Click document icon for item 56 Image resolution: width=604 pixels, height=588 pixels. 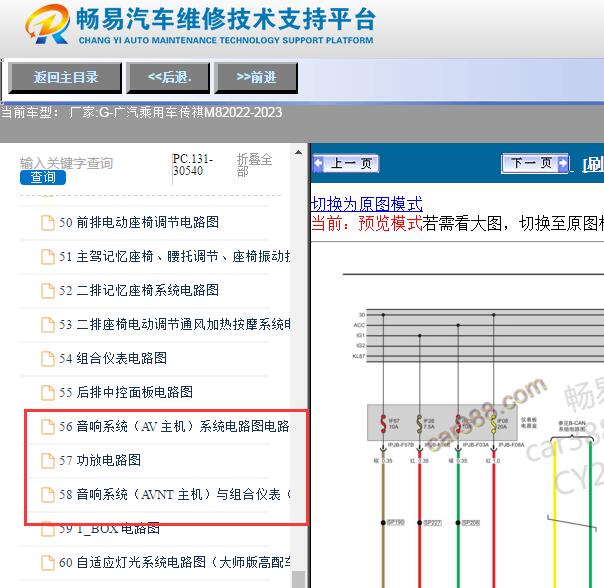pyautogui.click(x=48, y=427)
